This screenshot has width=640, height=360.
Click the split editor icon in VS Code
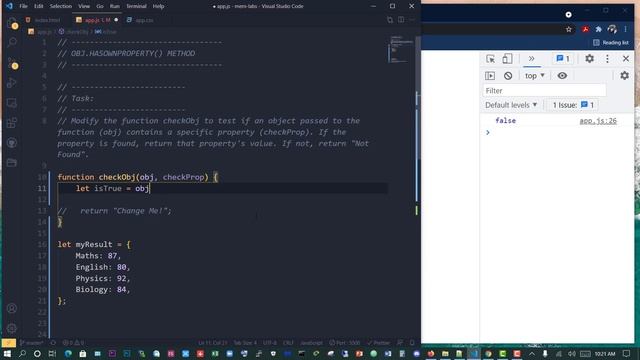pyautogui.click(x=401, y=20)
